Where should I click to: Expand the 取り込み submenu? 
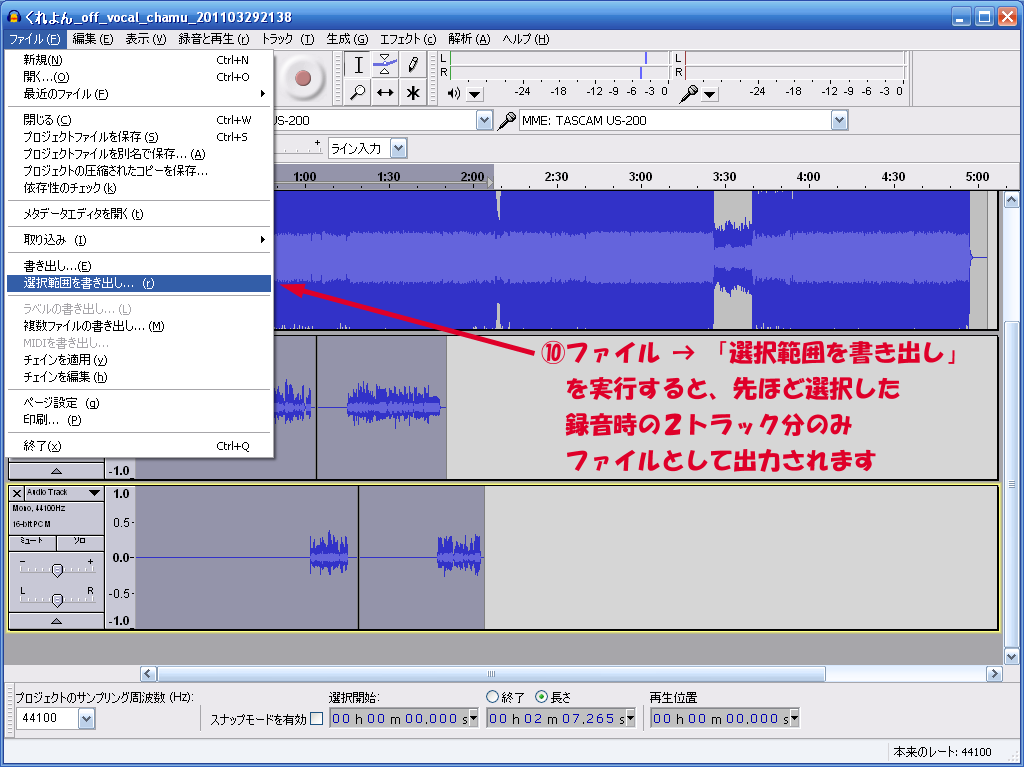coord(138,240)
